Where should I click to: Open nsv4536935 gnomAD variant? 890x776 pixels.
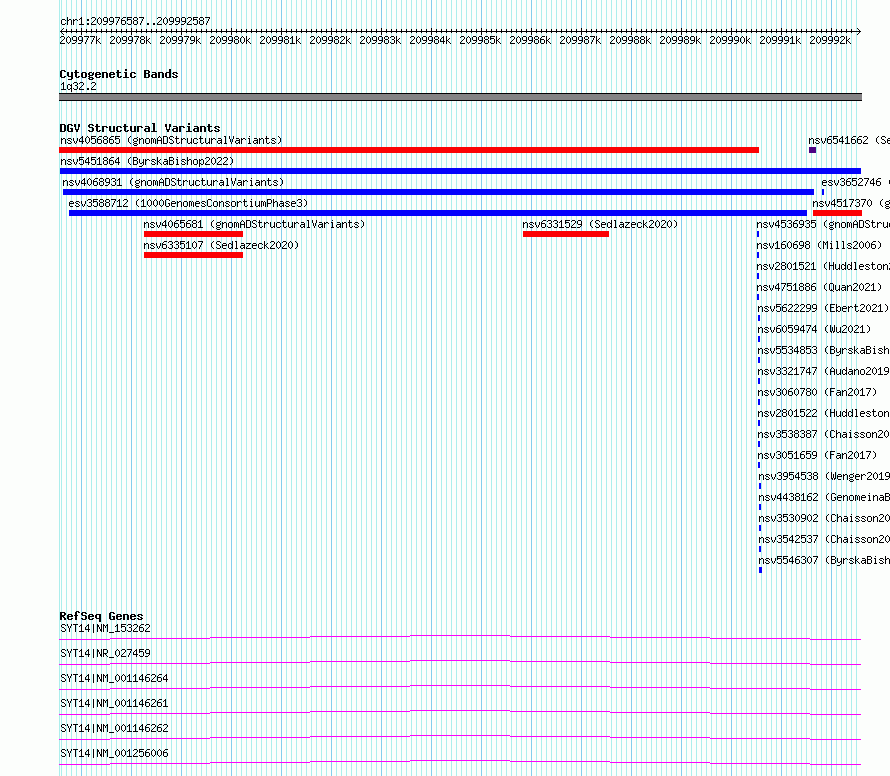tap(823, 224)
